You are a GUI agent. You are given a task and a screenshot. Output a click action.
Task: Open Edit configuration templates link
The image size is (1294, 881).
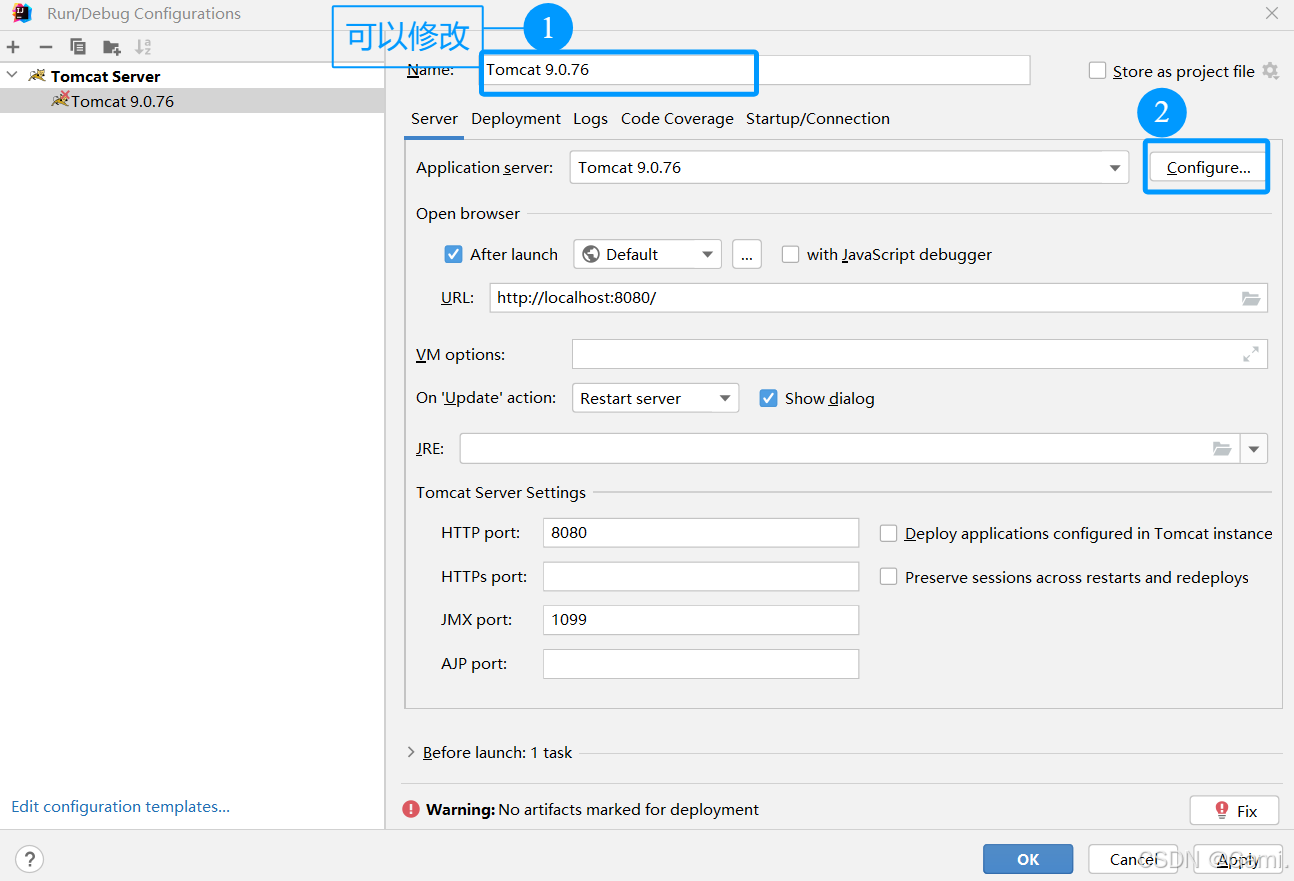click(x=121, y=807)
